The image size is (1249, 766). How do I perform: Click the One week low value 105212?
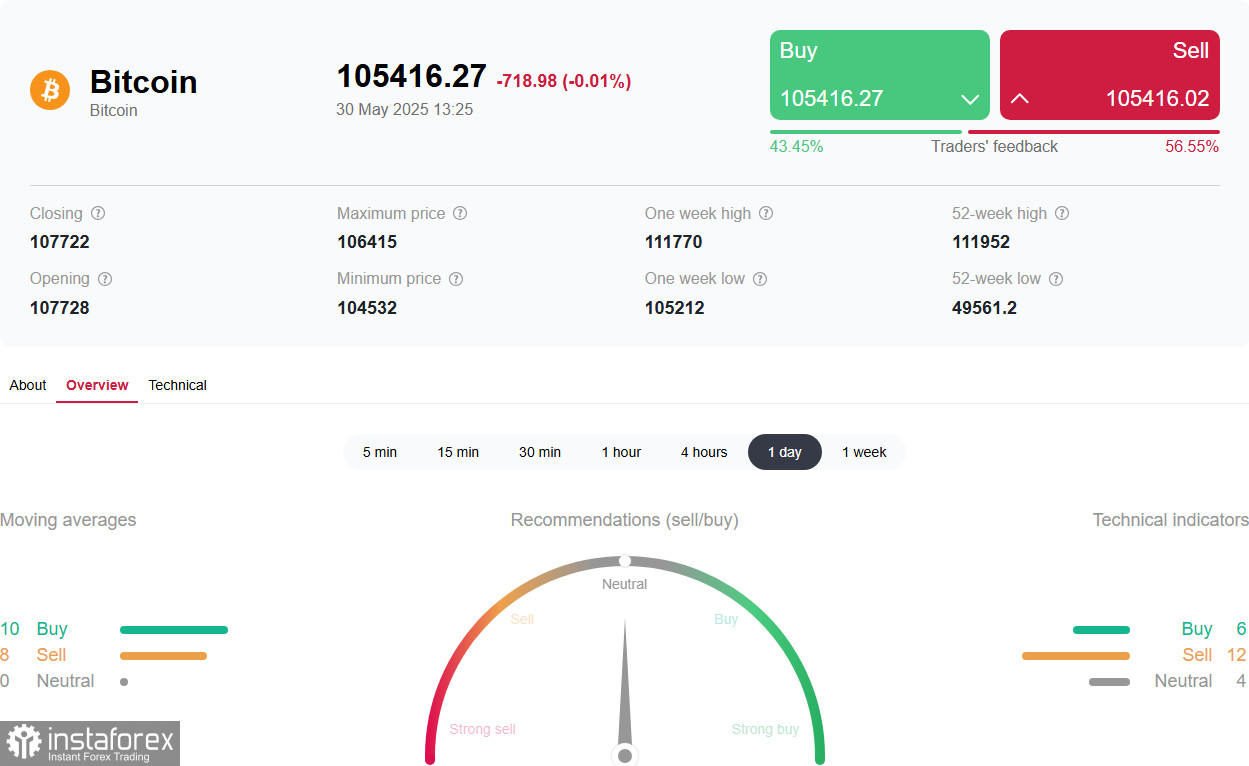click(675, 308)
